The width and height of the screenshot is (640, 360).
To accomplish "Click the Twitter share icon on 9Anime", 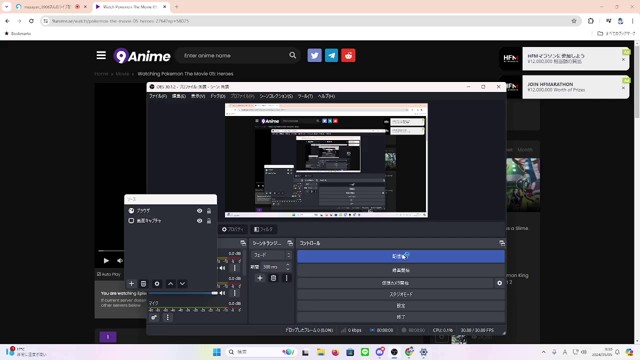I will click(x=314, y=56).
